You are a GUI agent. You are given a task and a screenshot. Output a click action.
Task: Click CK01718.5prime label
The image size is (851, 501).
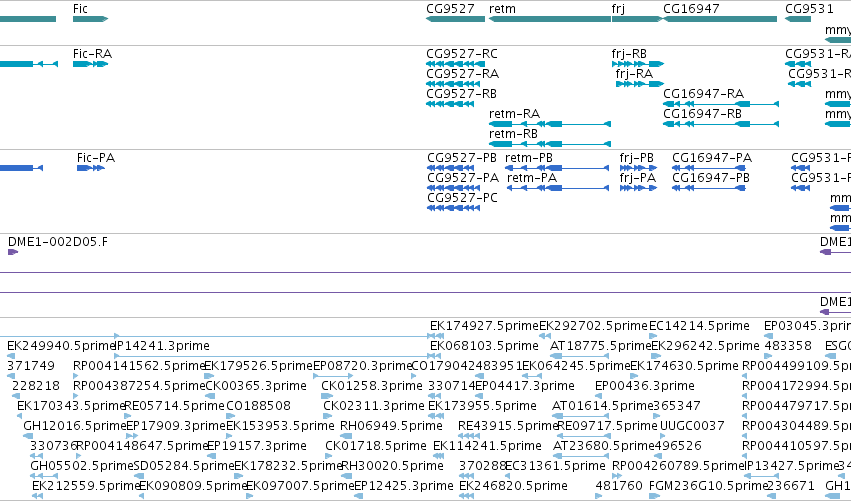tap(376, 447)
